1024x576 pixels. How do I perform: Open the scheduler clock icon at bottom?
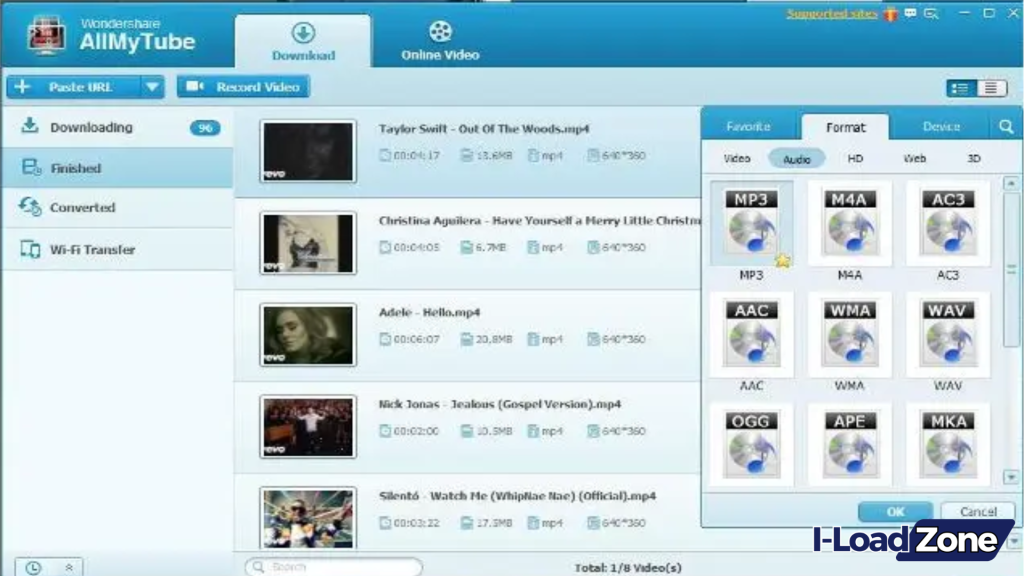click(x=33, y=568)
